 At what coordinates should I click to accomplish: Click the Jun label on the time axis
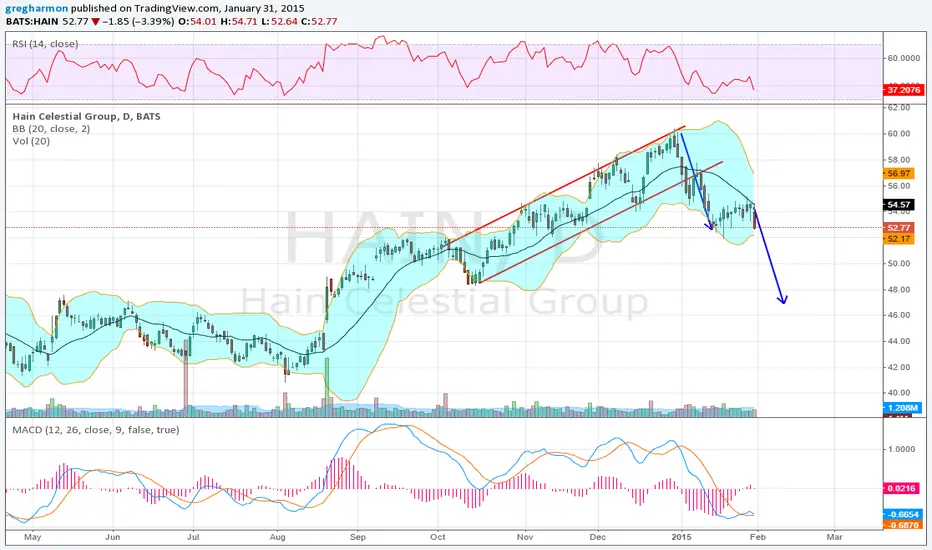point(112,537)
